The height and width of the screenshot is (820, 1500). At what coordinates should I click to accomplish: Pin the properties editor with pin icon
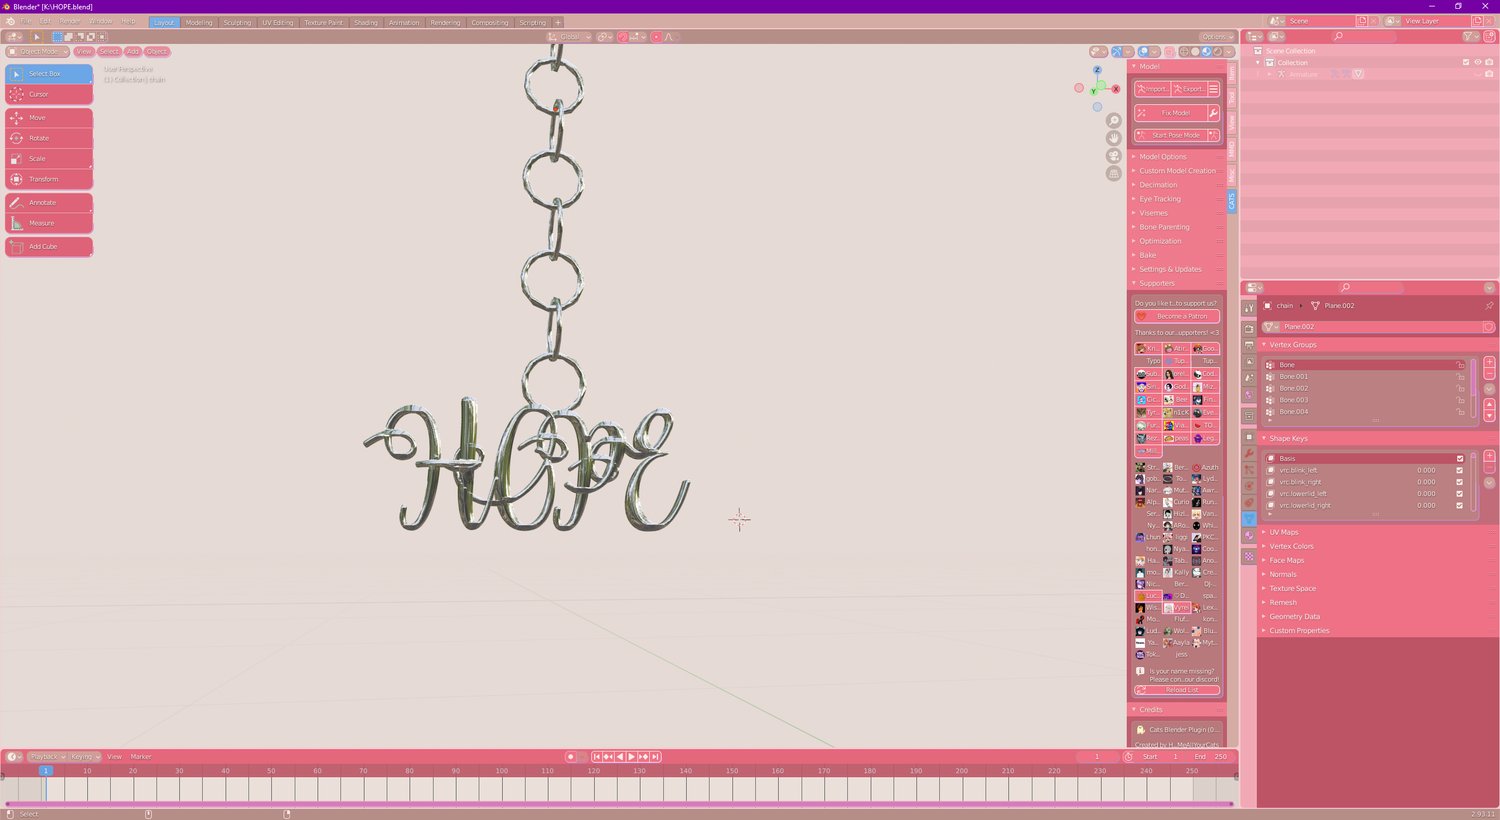1489,306
